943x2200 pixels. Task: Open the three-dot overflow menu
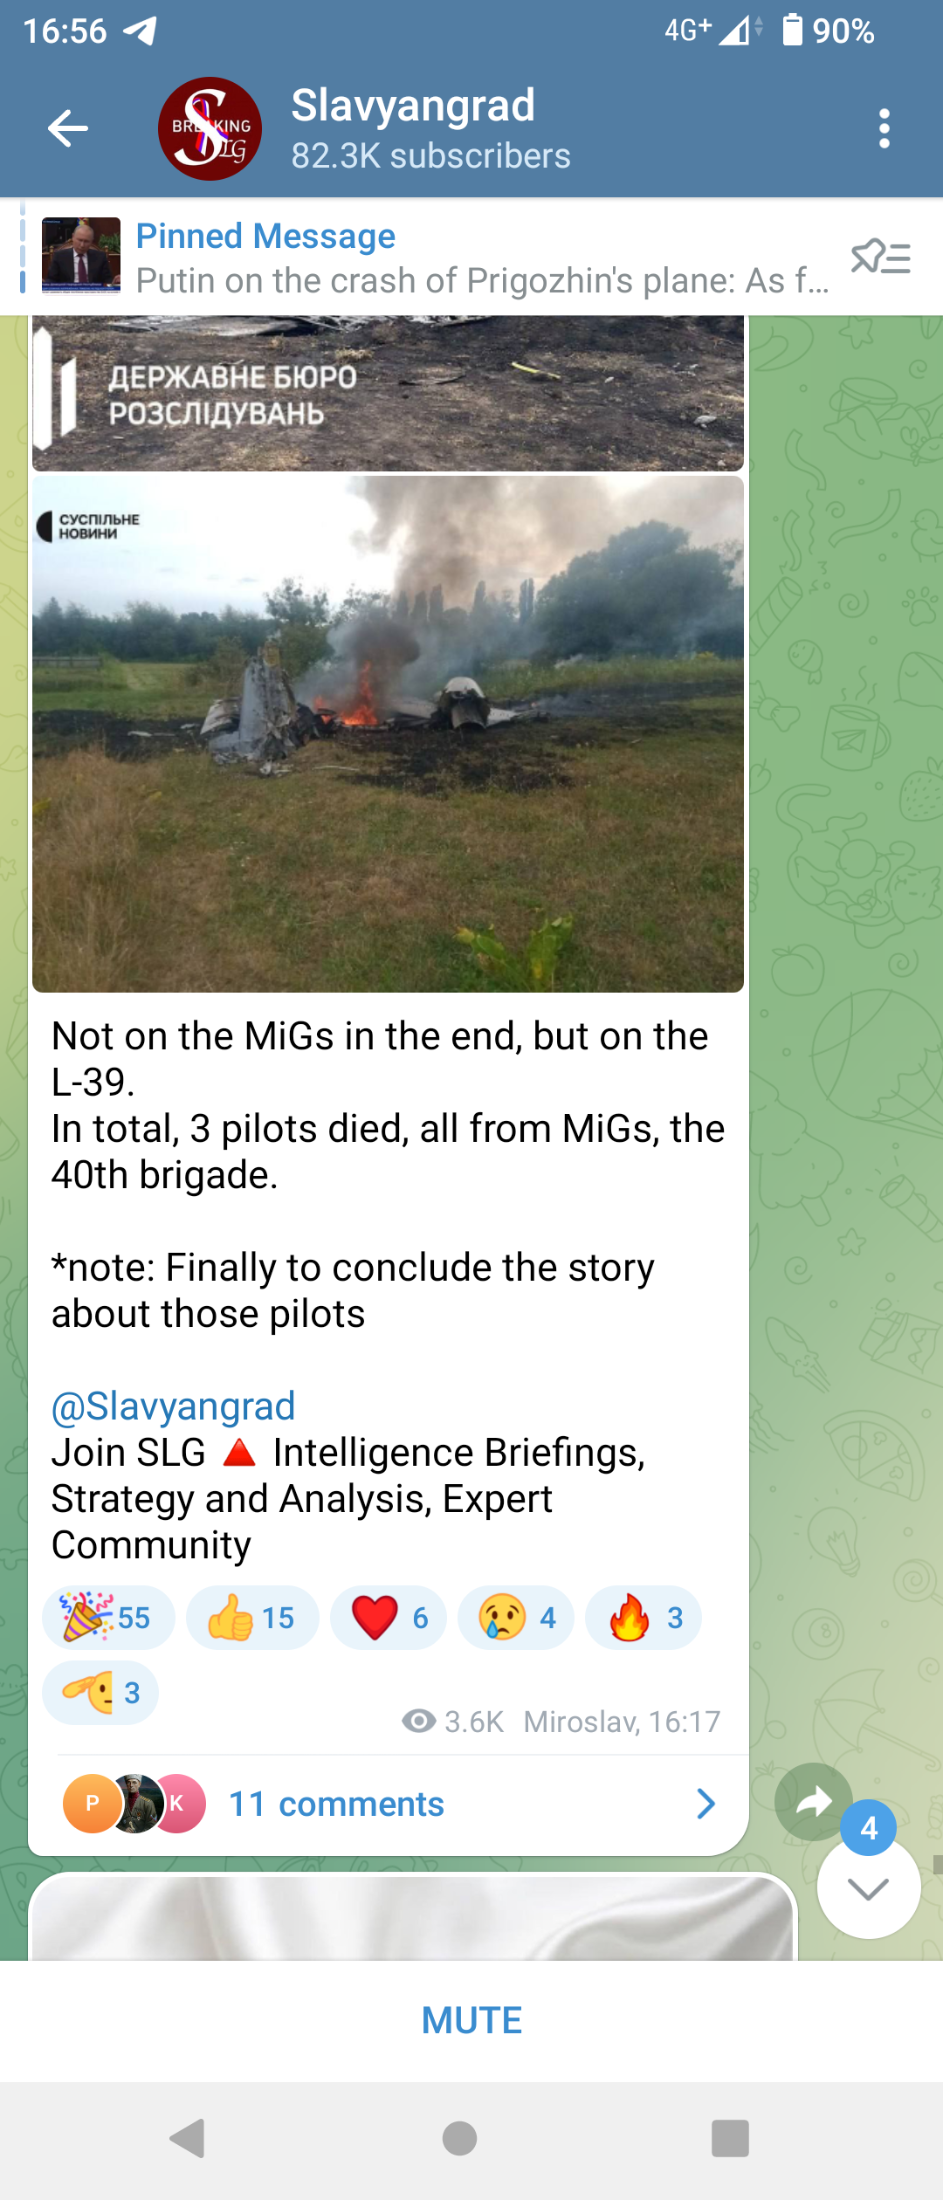(884, 129)
